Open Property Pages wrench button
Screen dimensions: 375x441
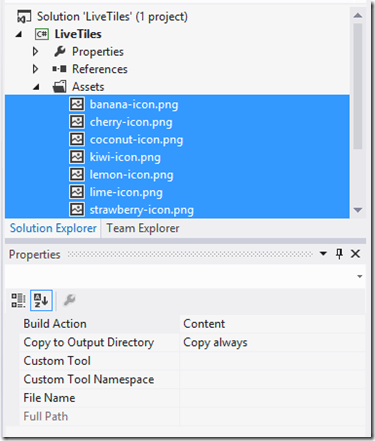pos(69,300)
